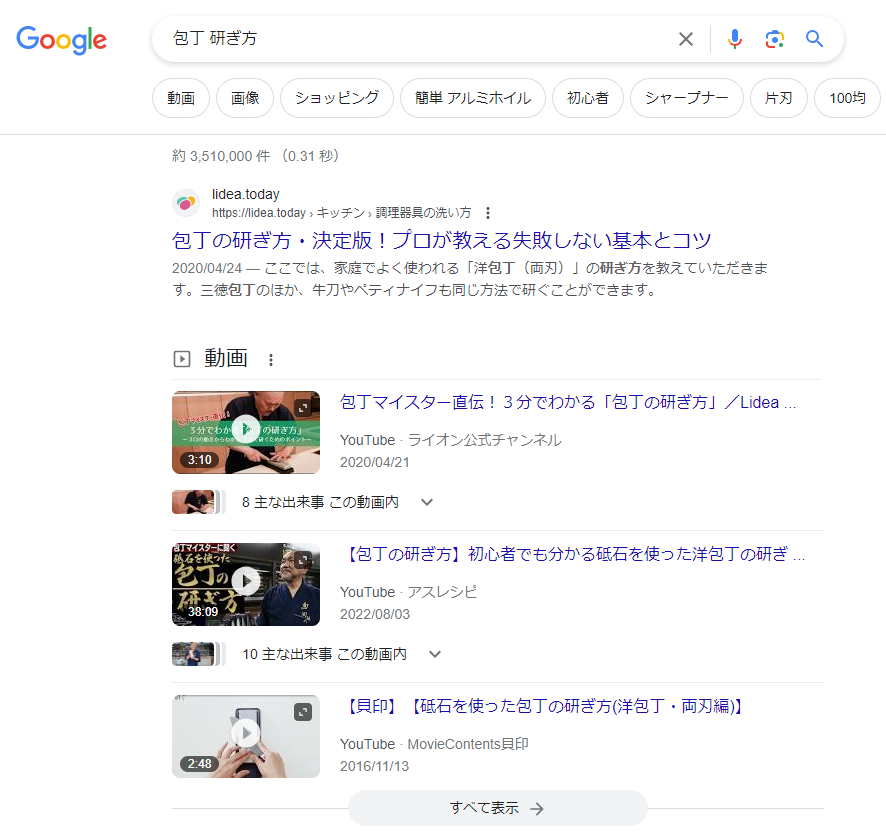Expand preview icon on the 2:48 thumbnail

point(303,712)
